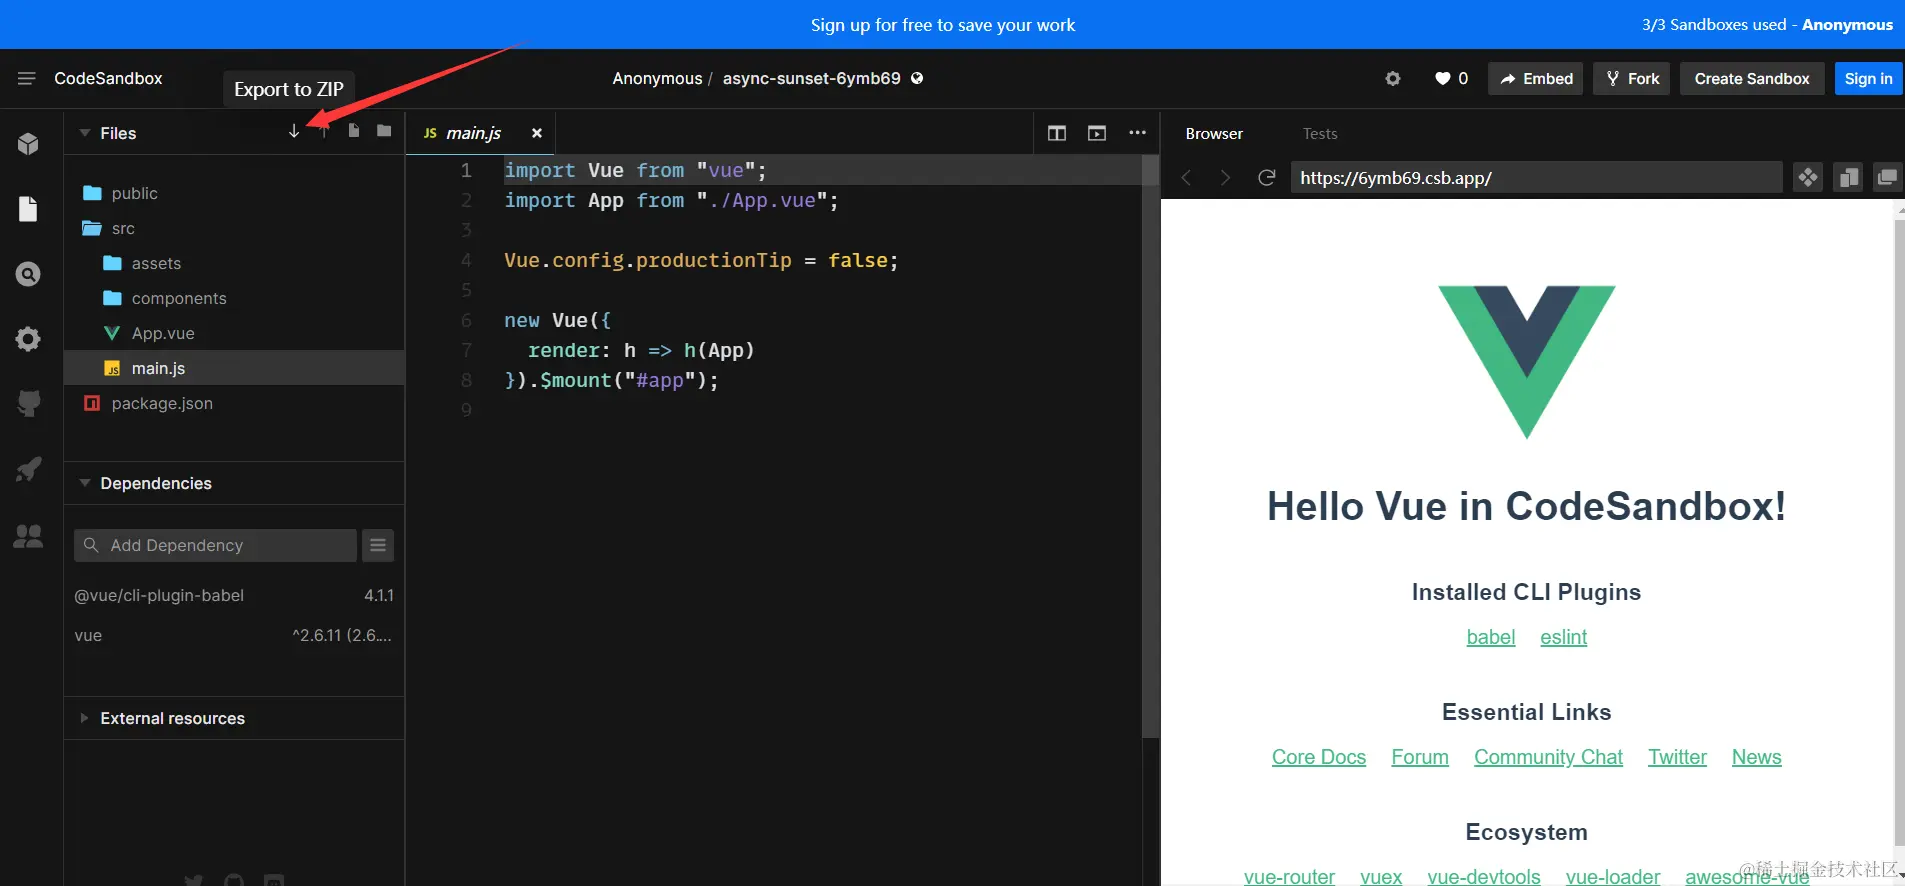Like the sandbox with the heart icon
1905x886 pixels.
tap(1443, 78)
